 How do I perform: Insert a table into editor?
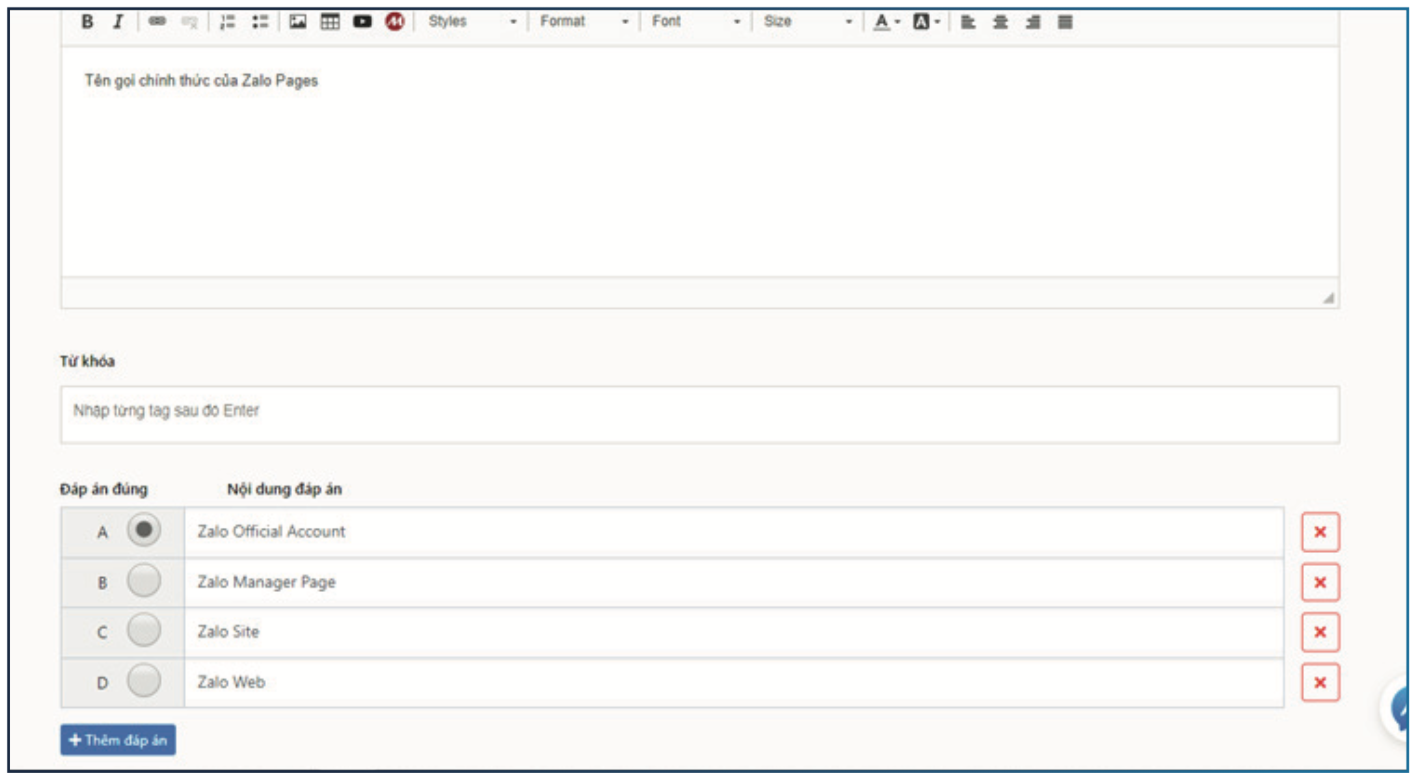point(330,21)
